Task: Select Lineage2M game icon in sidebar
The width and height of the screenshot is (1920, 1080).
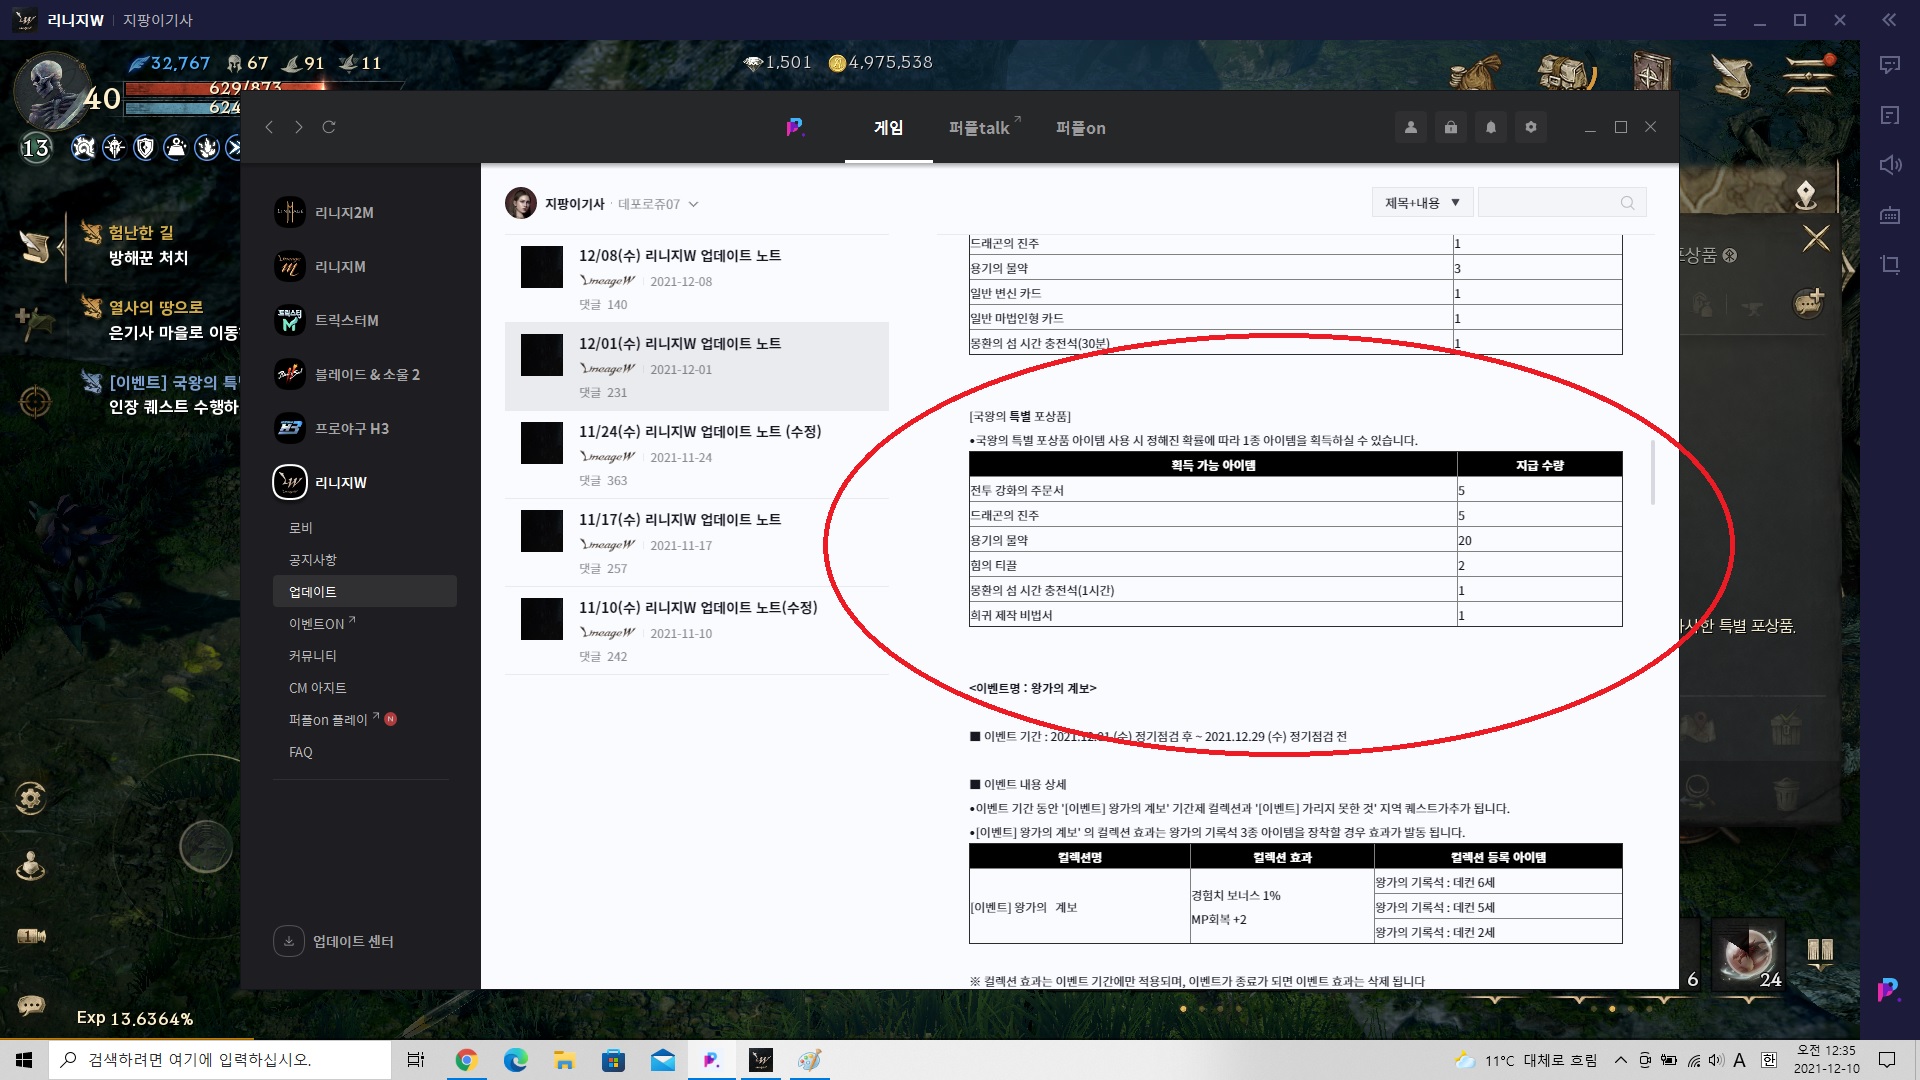Action: click(x=290, y=212)
